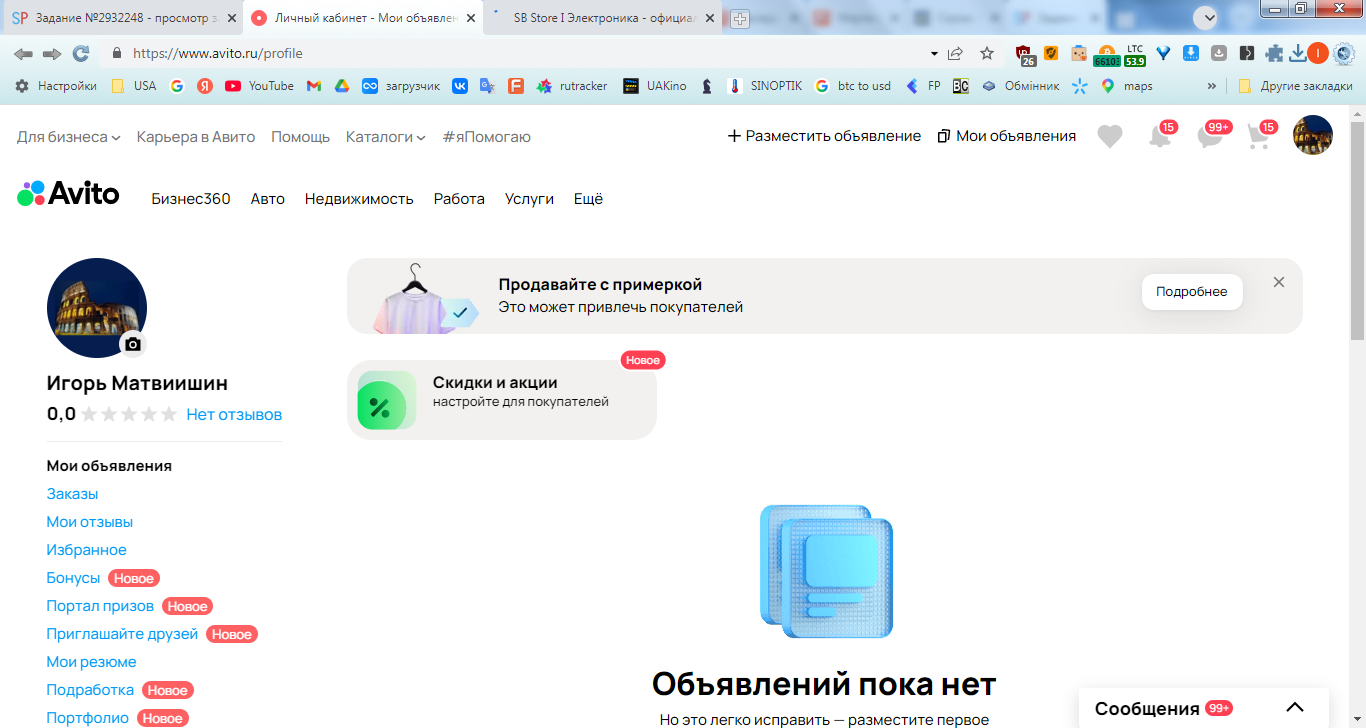Open the YouTube bookmark
Viewport: 1366px width, 728px height.
(259, 86)
